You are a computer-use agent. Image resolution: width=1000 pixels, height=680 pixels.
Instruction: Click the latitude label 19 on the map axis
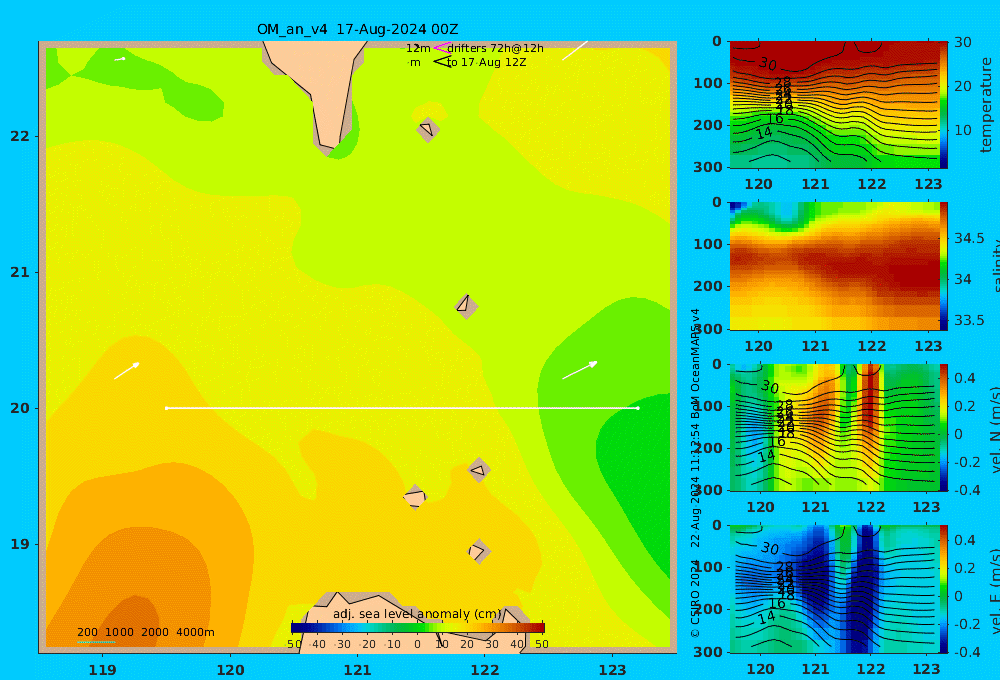(19, 544)
